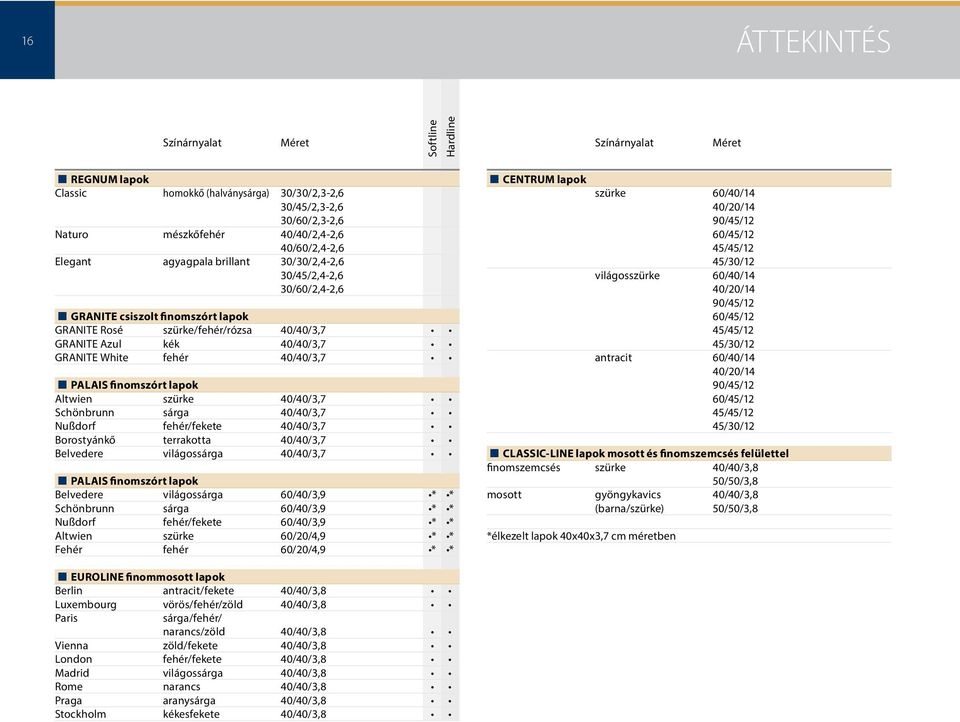Click the (barna/szürke) cell
This screenshot has width=960, height=722.
tap(629, 509)
